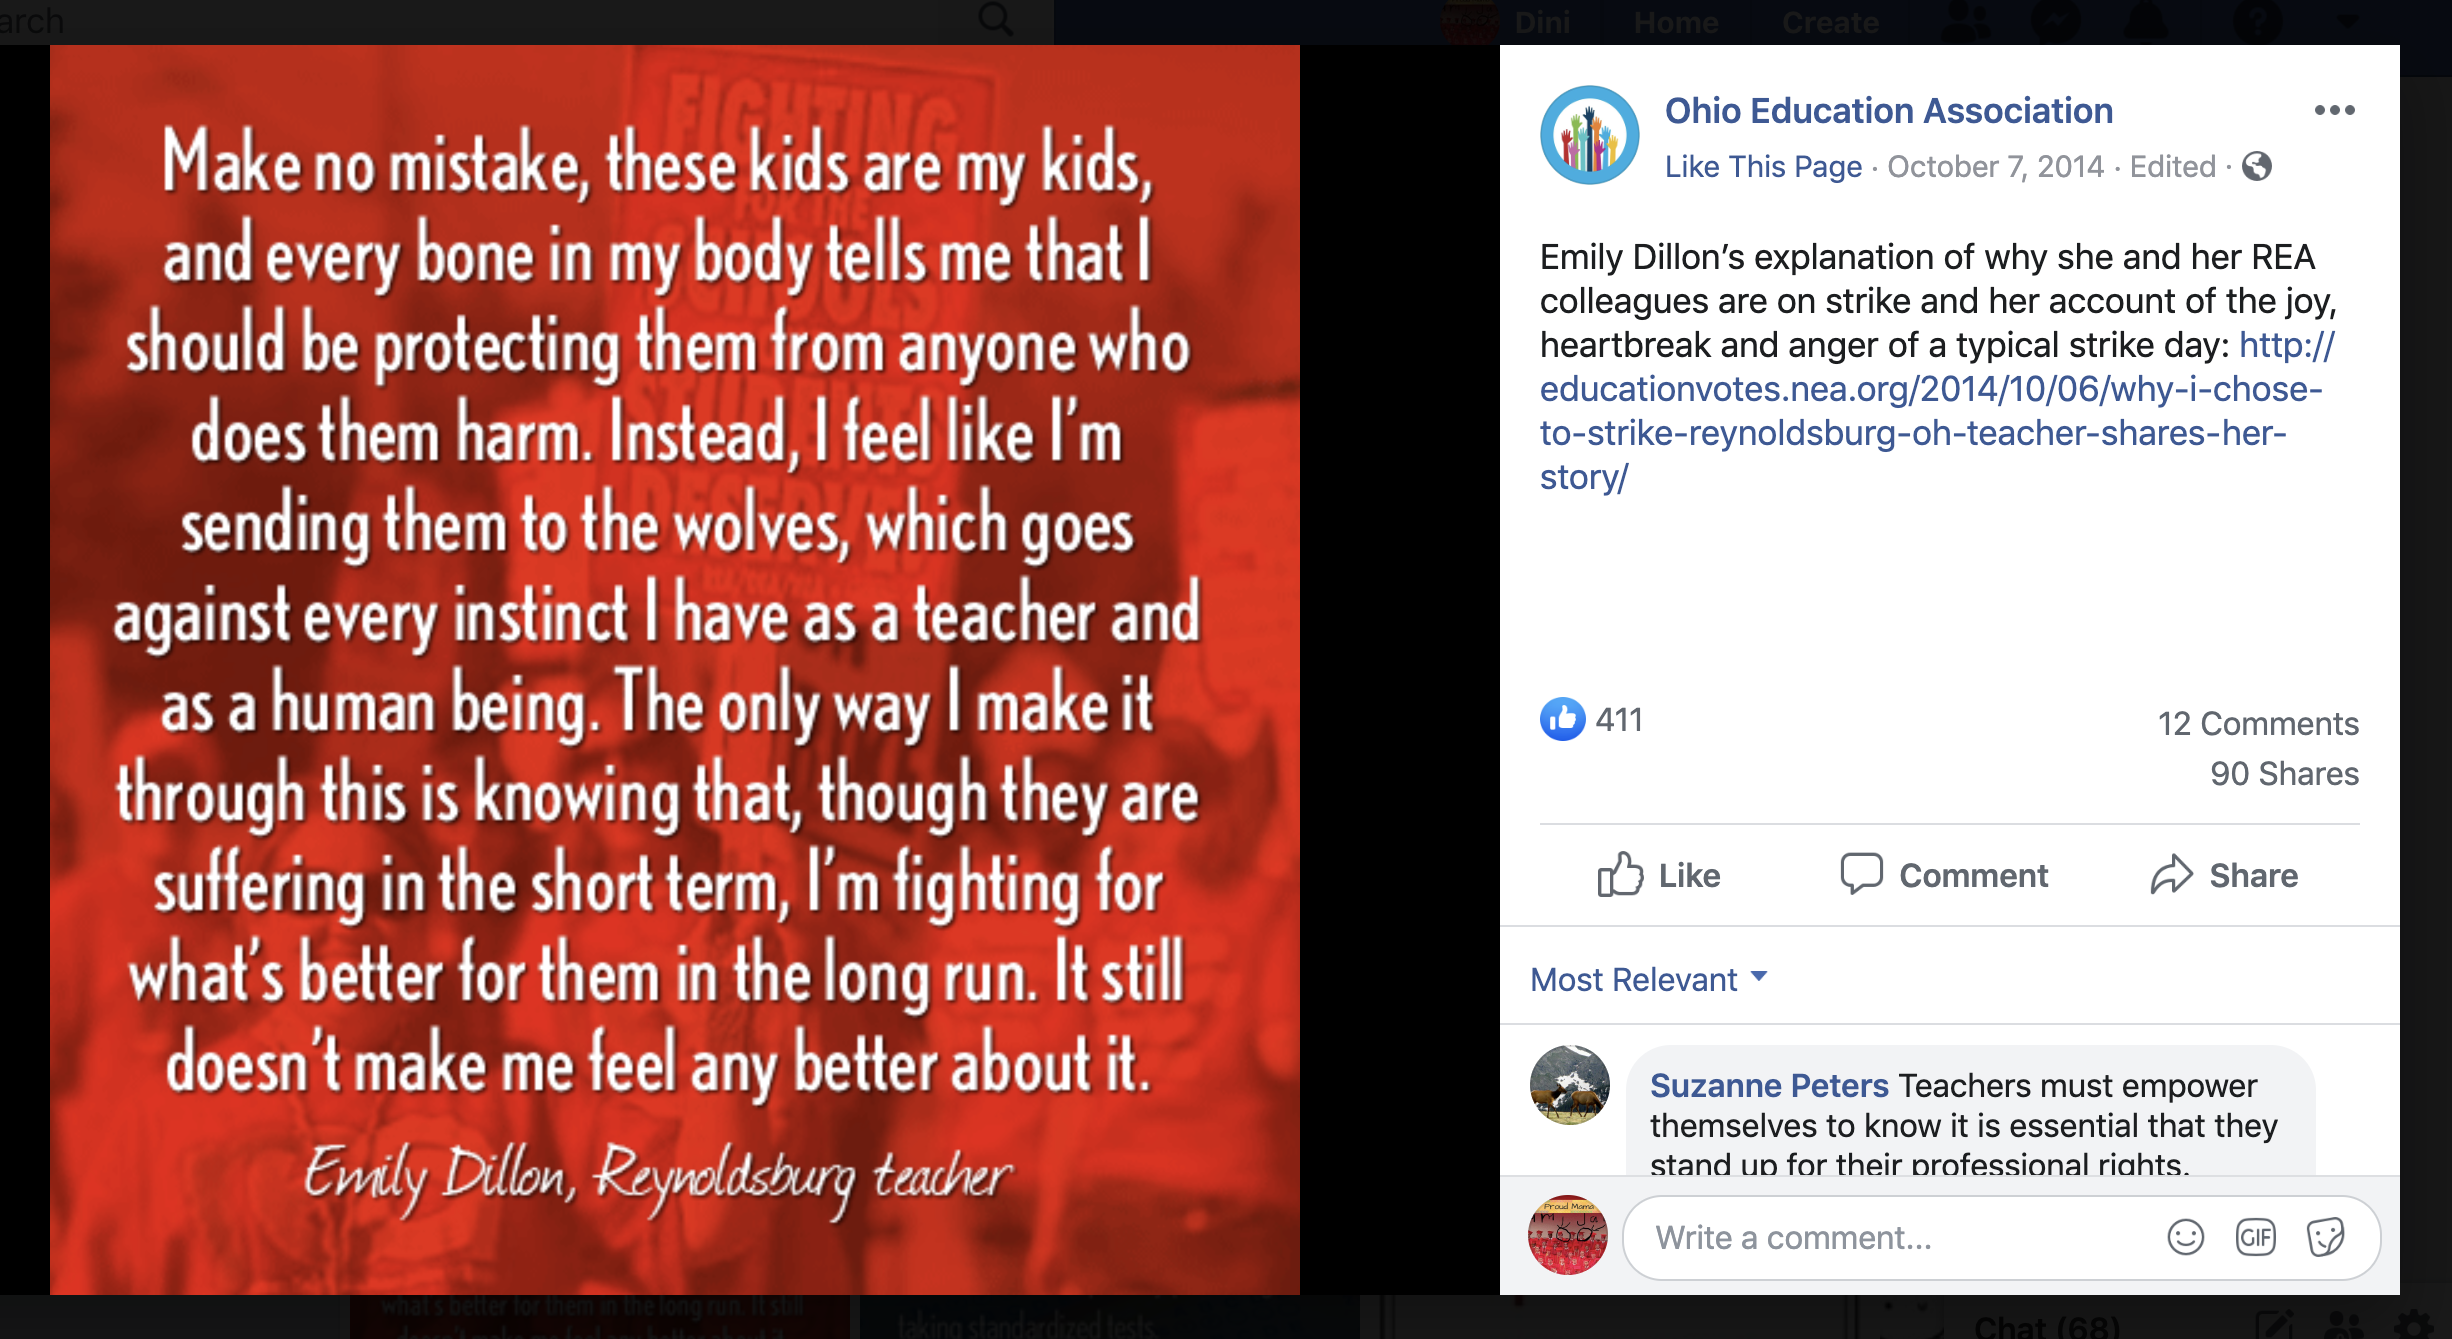Open Ohio Education Association profile picture
Image resolution: width=2452 pixels, height=1339 pixels.
click(x=1589, y=134)
